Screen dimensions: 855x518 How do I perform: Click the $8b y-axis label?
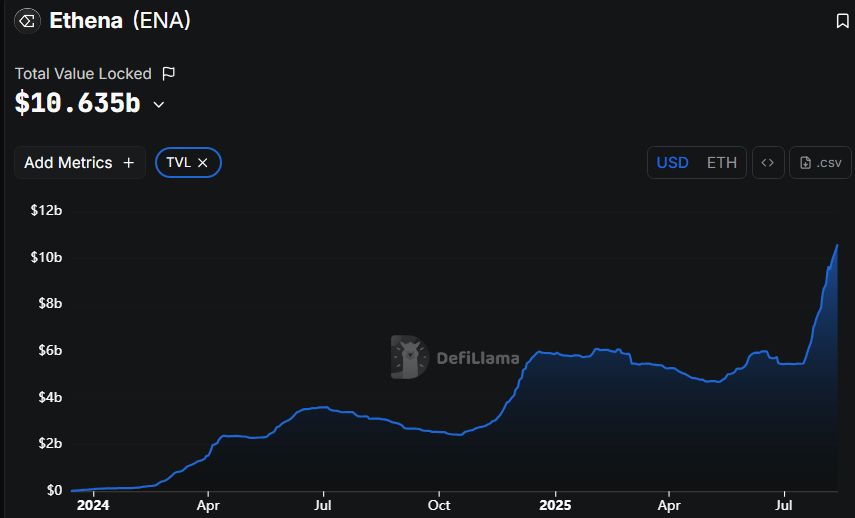[50, 303]
